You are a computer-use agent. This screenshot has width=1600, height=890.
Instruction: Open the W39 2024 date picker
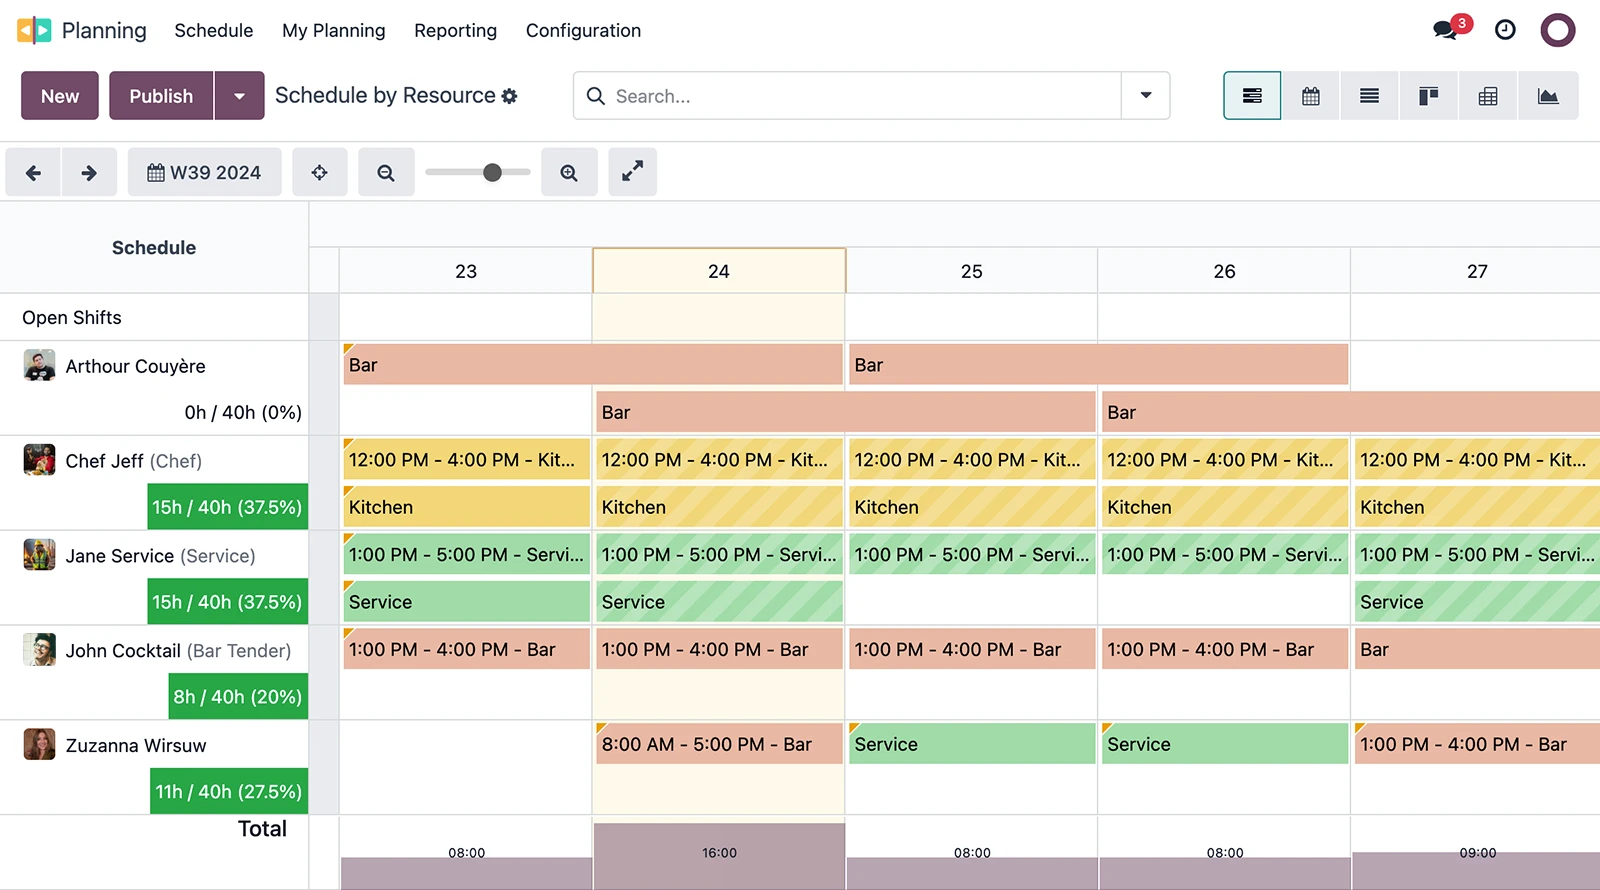tap(204, 173)
